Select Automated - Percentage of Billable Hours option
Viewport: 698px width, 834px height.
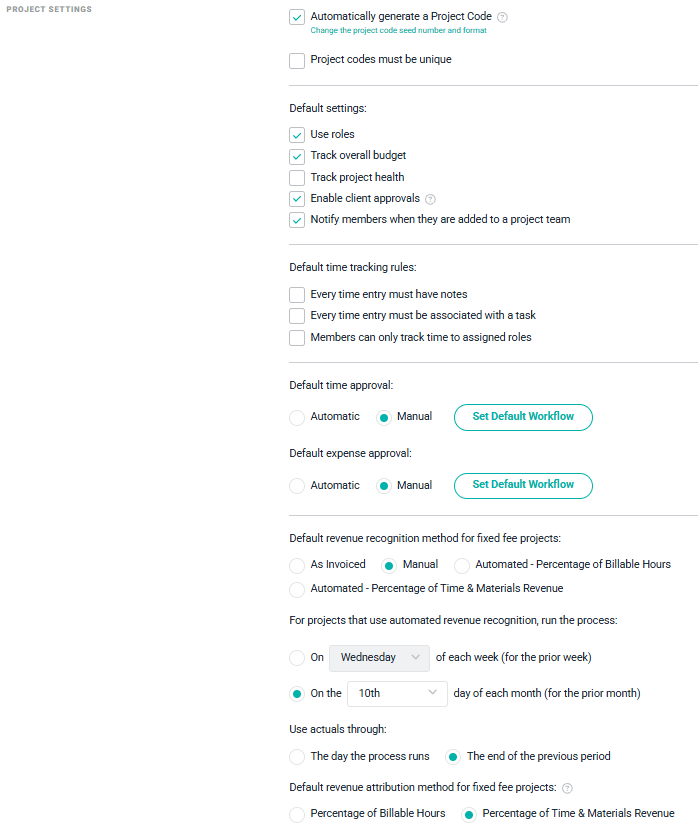tap(462, 565)
